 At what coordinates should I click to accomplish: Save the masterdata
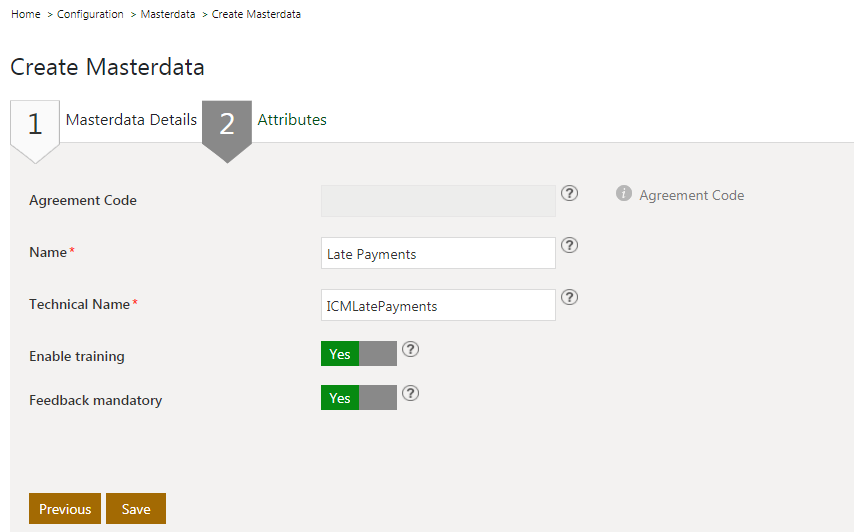136,509
